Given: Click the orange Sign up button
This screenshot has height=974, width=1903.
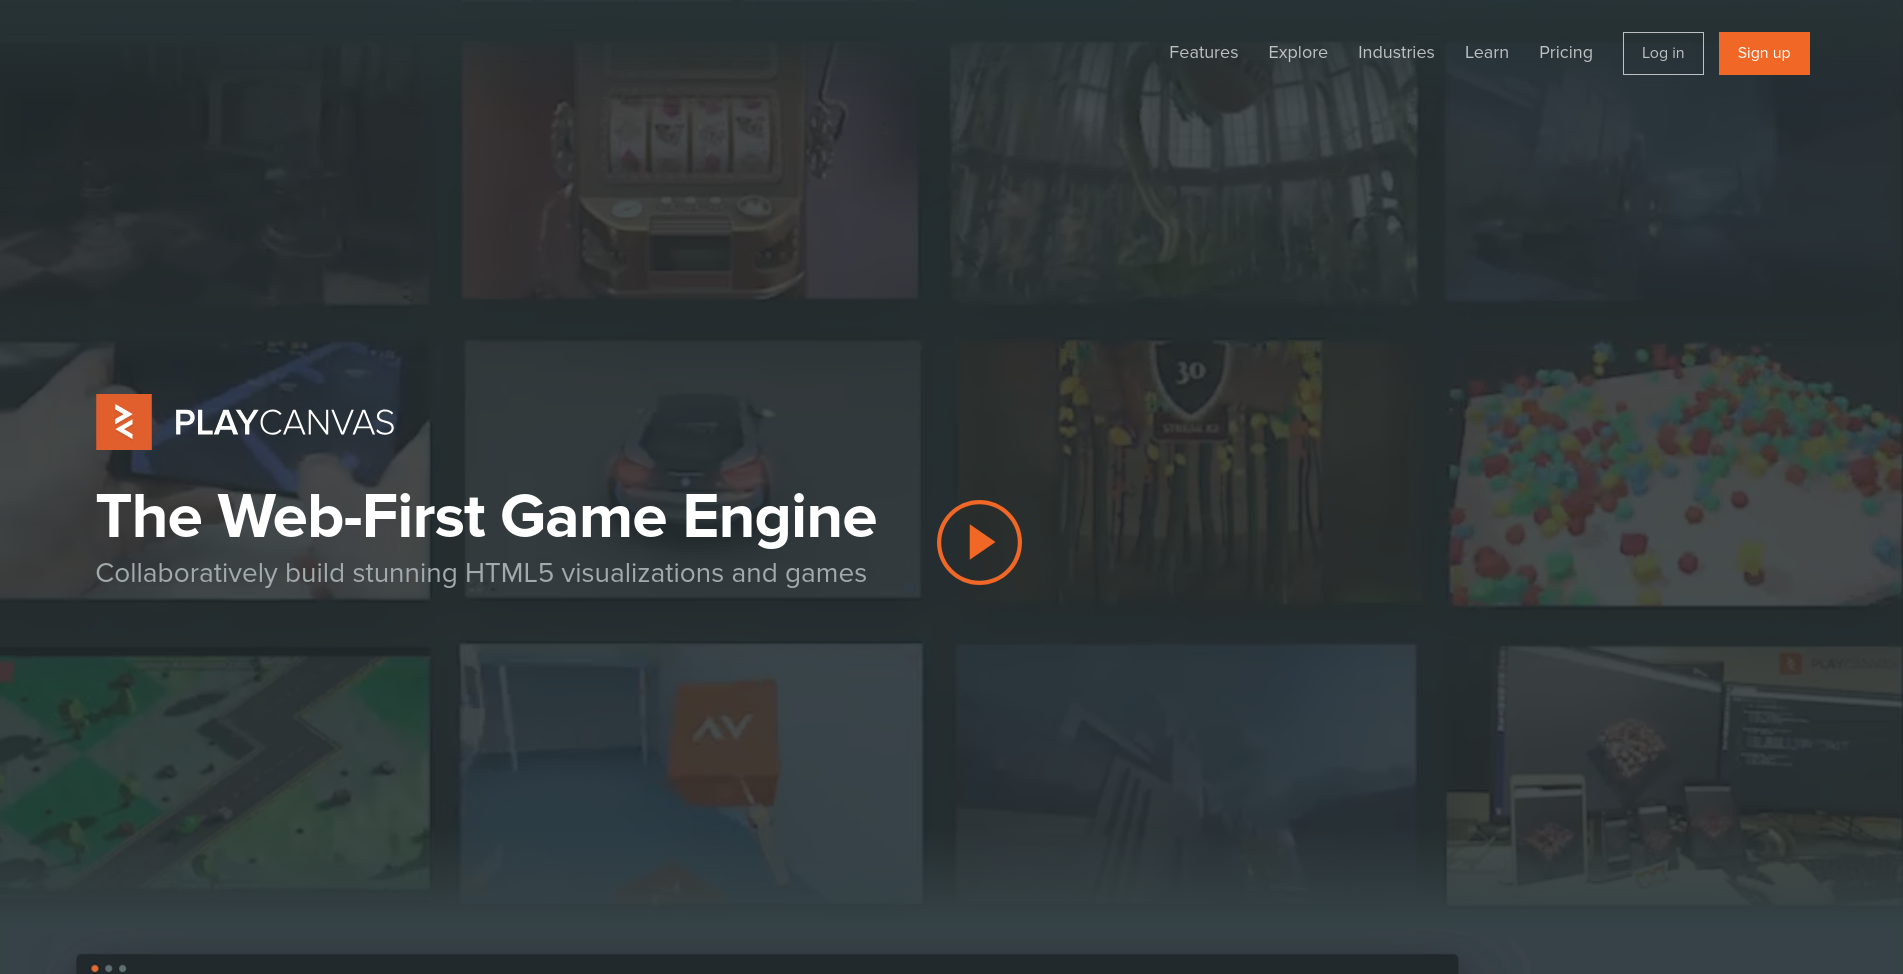Looking at the screenshot, I should click(1763, 54).
